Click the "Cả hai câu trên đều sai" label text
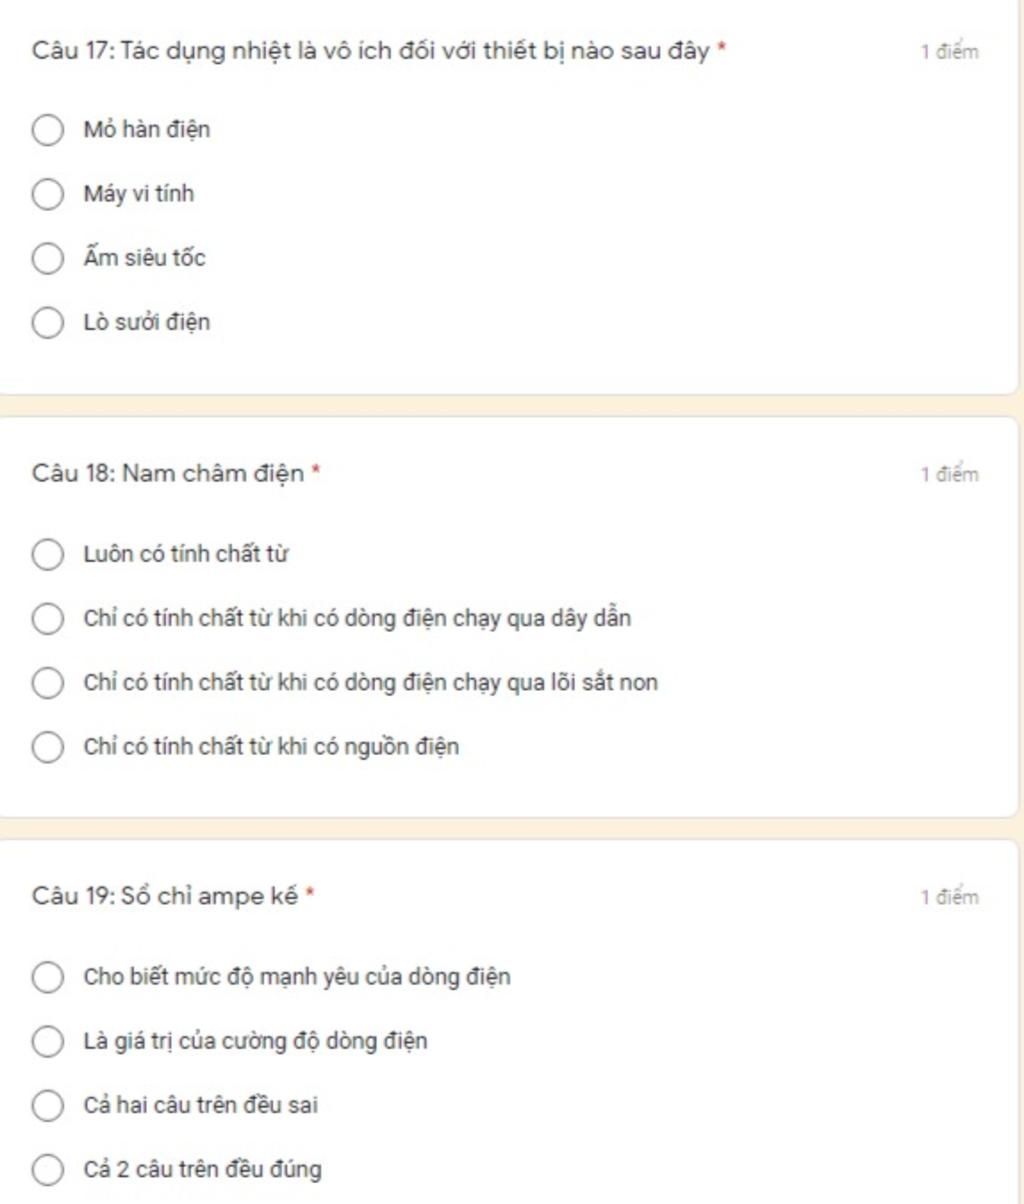 click(x=201, y=1105)
